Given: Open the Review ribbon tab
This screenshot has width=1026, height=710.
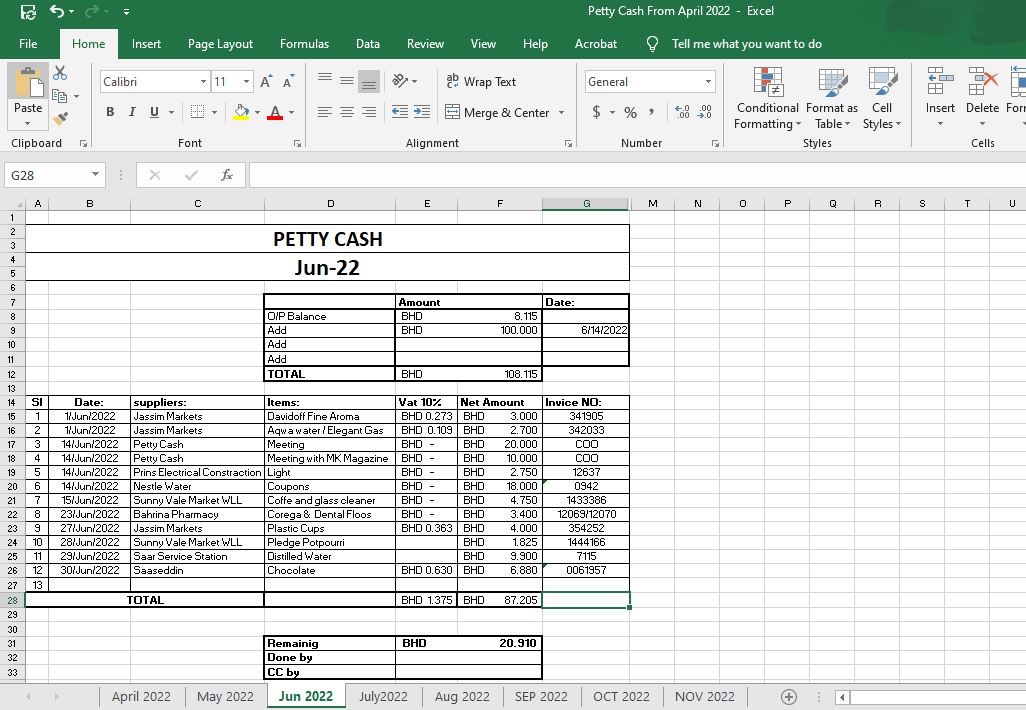Looking at the screenshot, I should 425,44.
